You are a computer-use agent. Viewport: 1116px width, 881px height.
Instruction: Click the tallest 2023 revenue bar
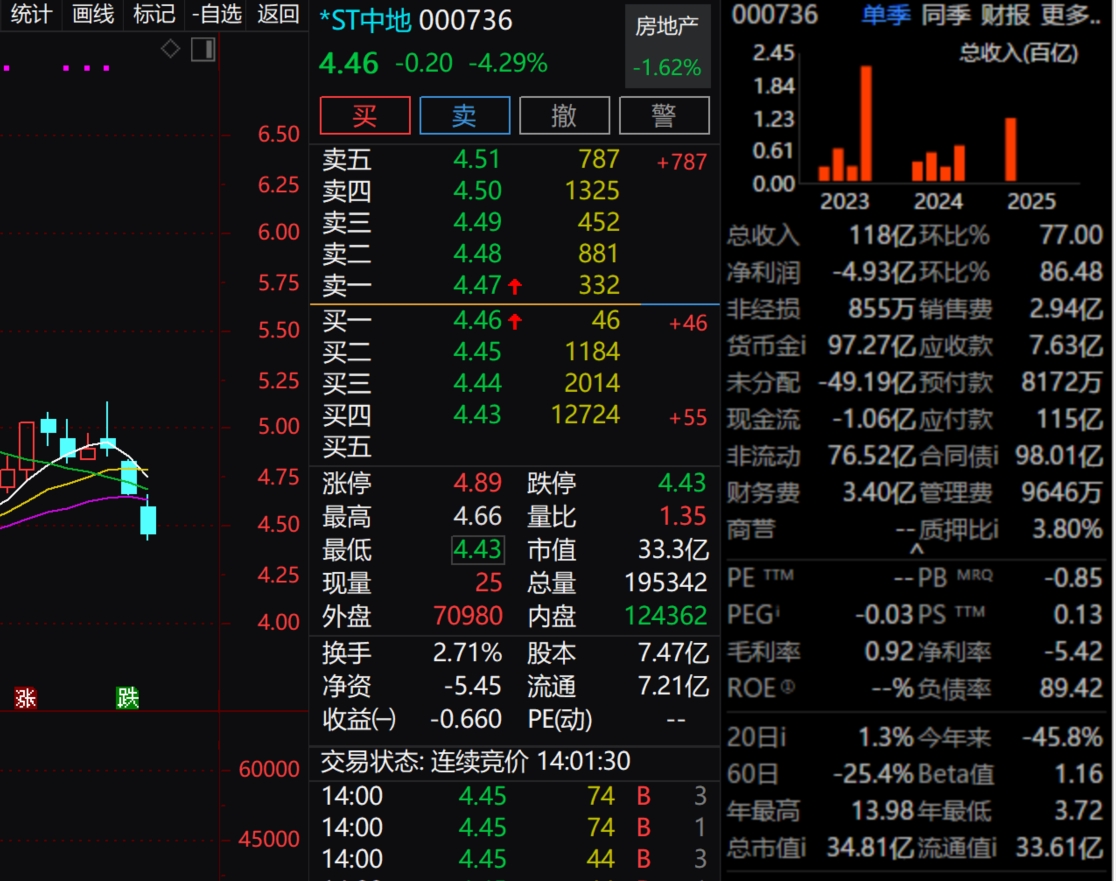coord(865,124)
